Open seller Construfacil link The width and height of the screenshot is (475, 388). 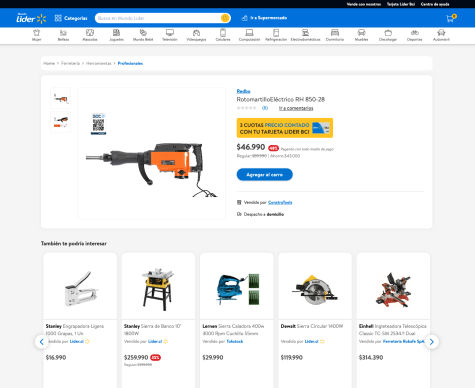click(280, 202)
